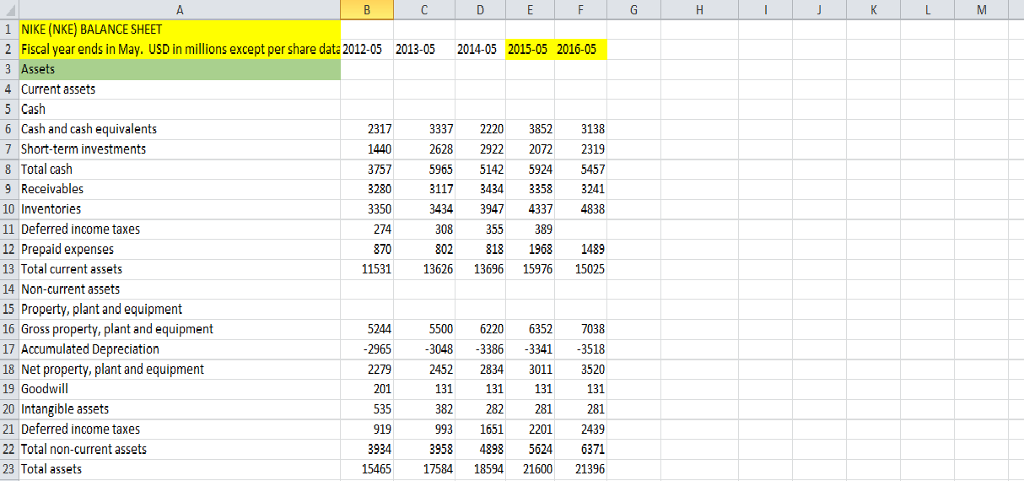Viewport: 1024px width, 481px height.
Task: Click non-current deferred taxes value 2439
Action: (x=581, y=429)
